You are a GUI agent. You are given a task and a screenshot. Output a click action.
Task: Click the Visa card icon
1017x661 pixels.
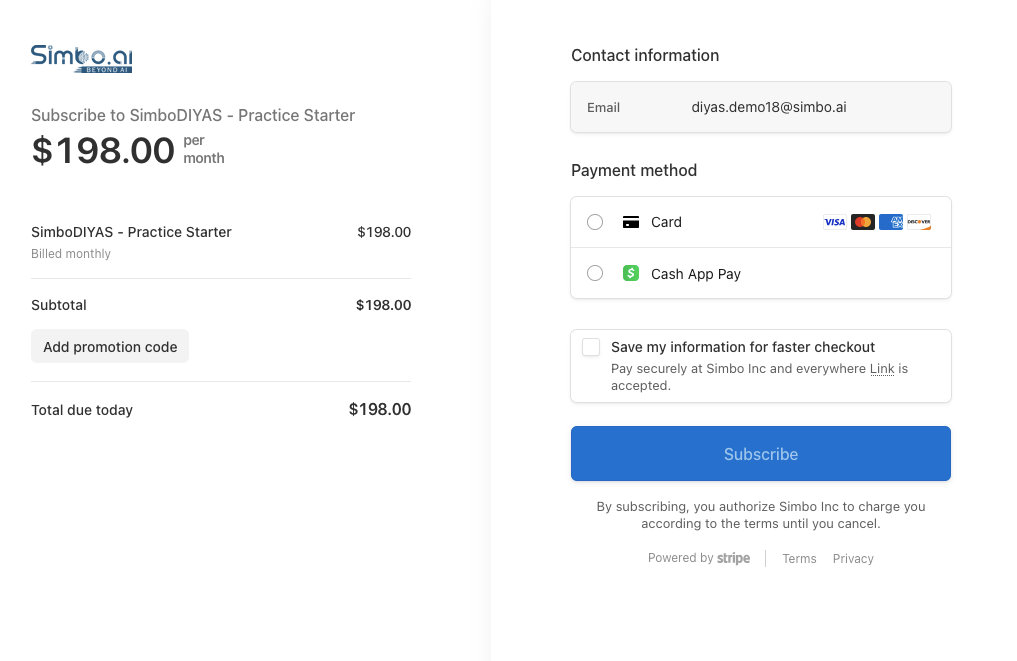tap(834, 222)
